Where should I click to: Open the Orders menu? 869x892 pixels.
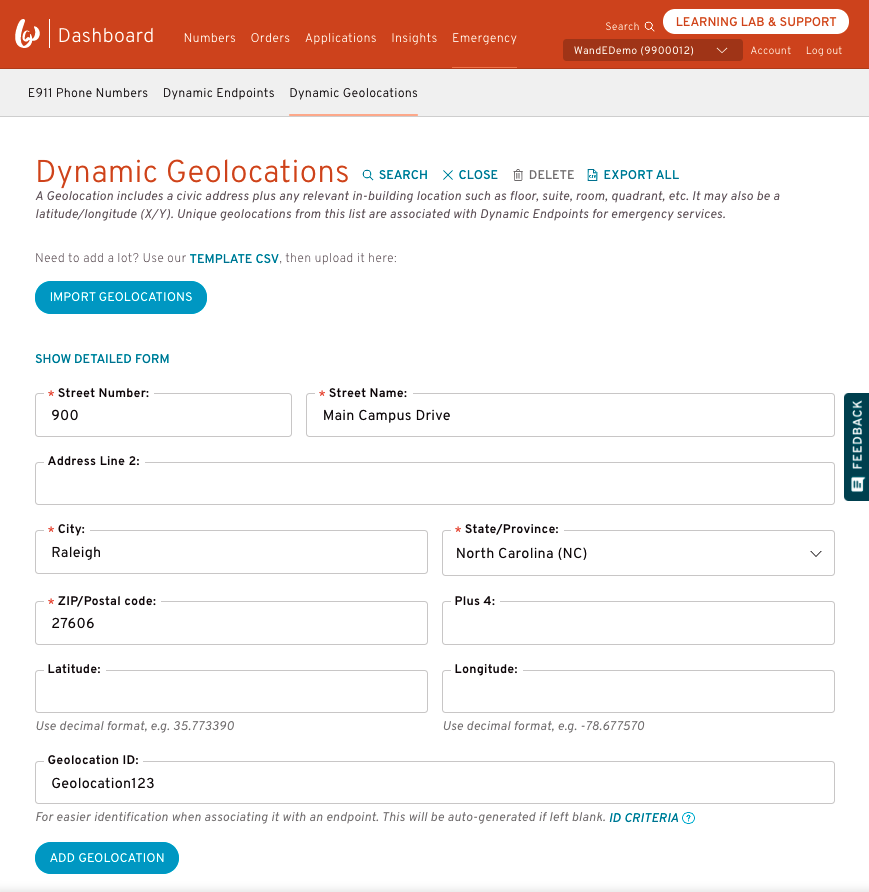click(270, 38)
